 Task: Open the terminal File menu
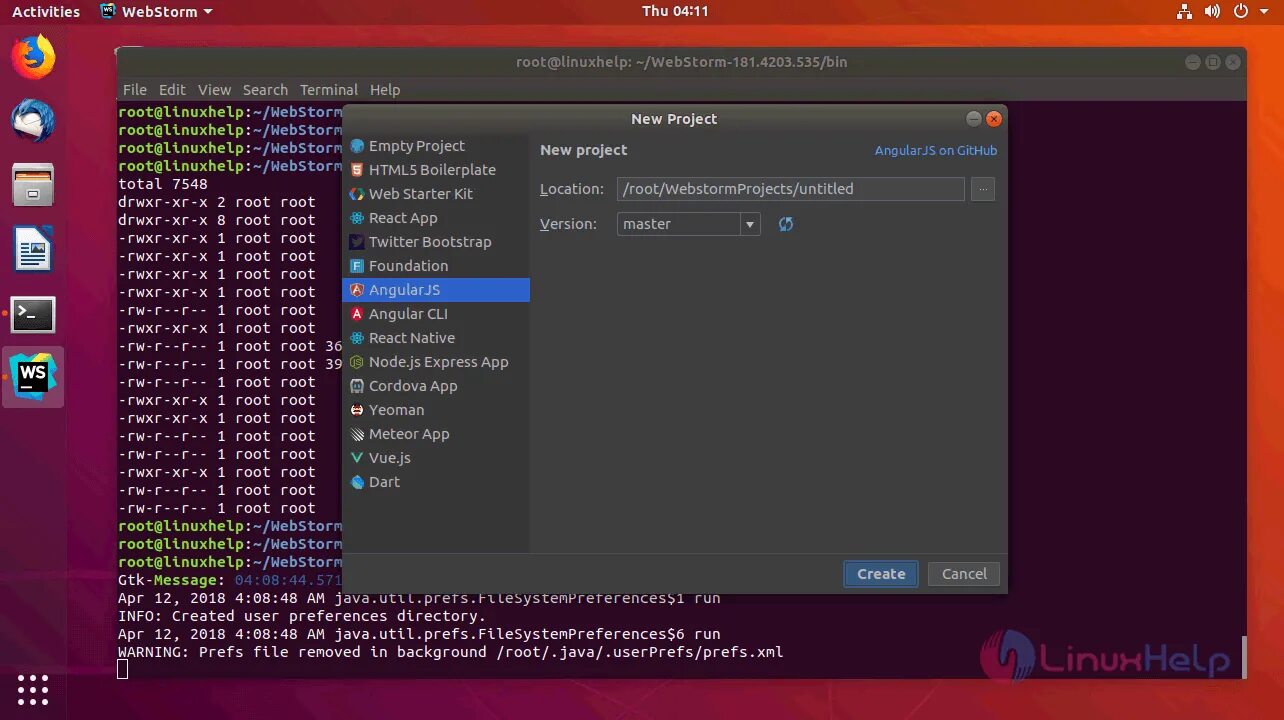click(135, 90)
